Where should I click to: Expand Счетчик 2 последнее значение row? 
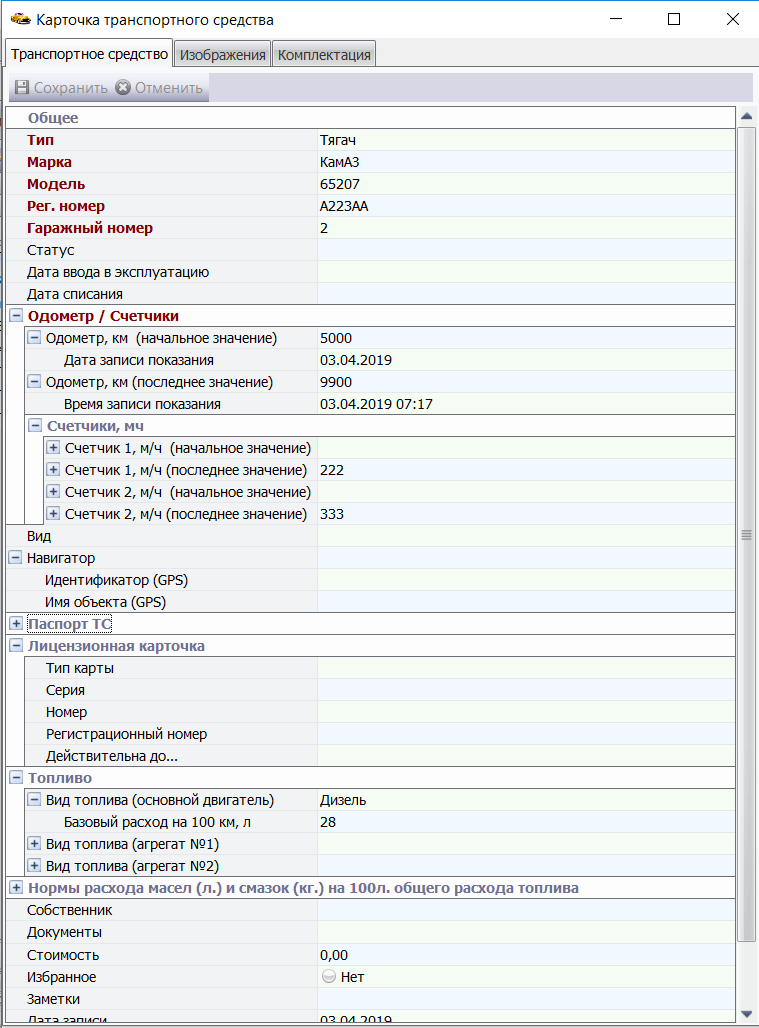(x=53, y=513)
